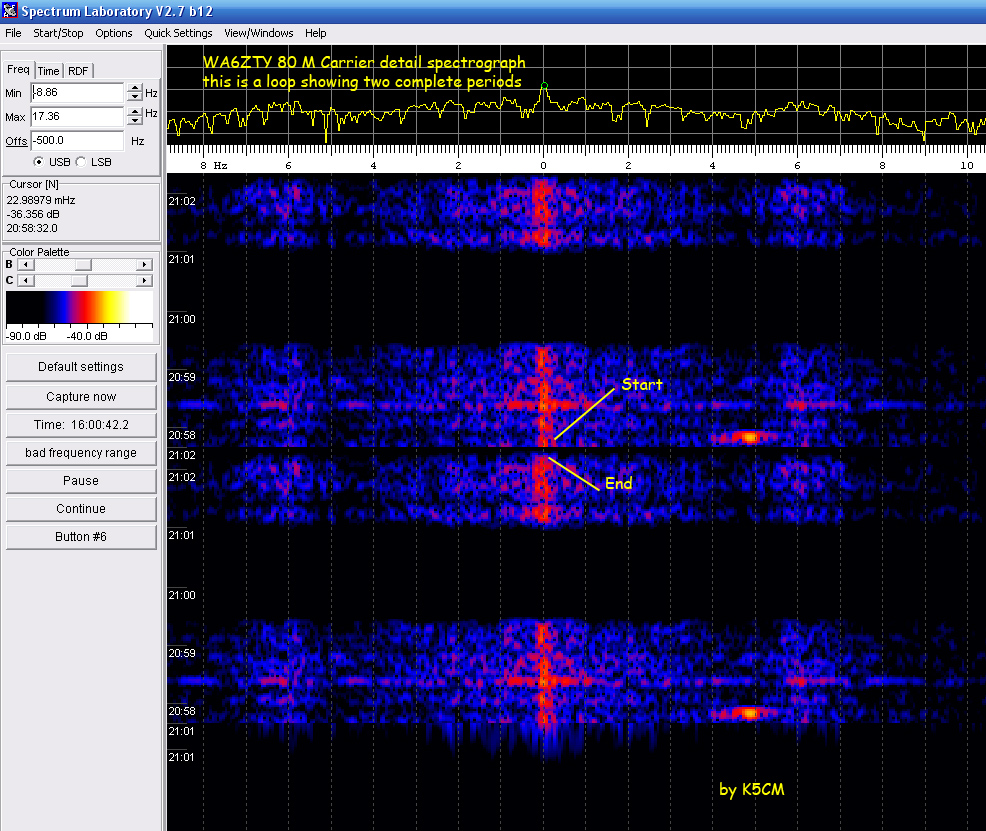Open the File menu
986x831 pixels.
(13, 33)
